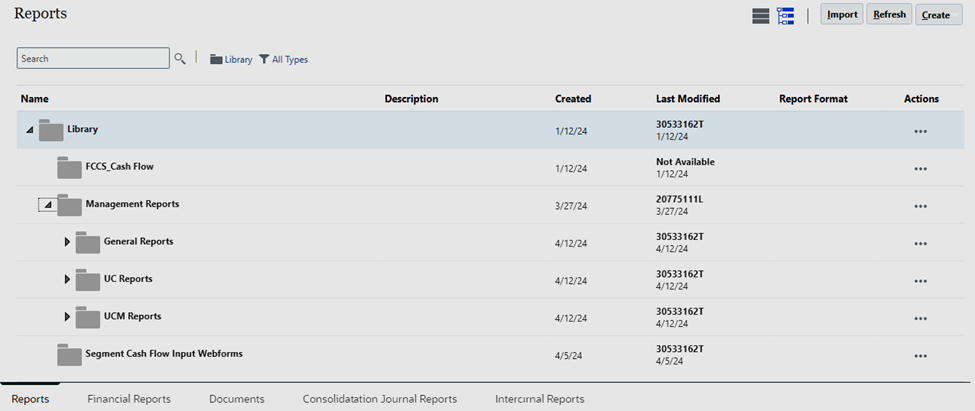
Task: Click the search magnifier icon
Action: click(180, 58)
